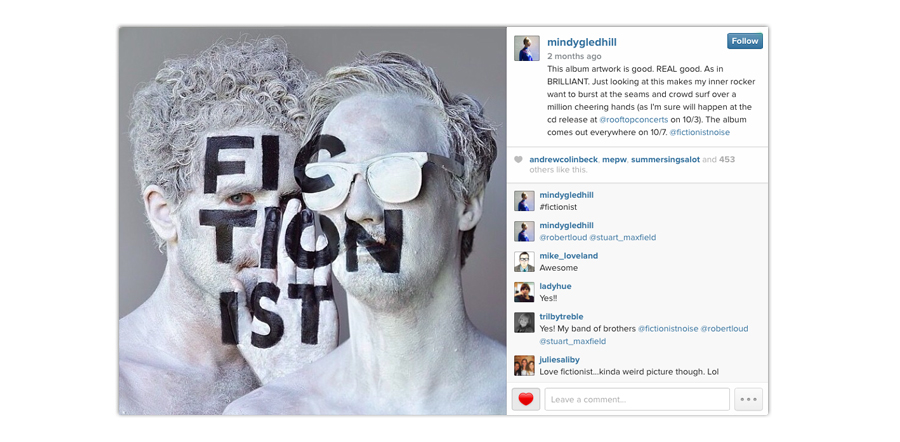Open the three-dots more options menu
Screen dimensions: 900x442
(x=748, y=399)
